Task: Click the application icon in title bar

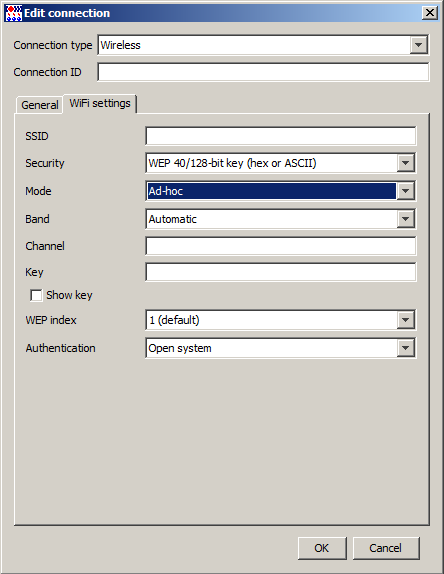Action: pos(14,13)
